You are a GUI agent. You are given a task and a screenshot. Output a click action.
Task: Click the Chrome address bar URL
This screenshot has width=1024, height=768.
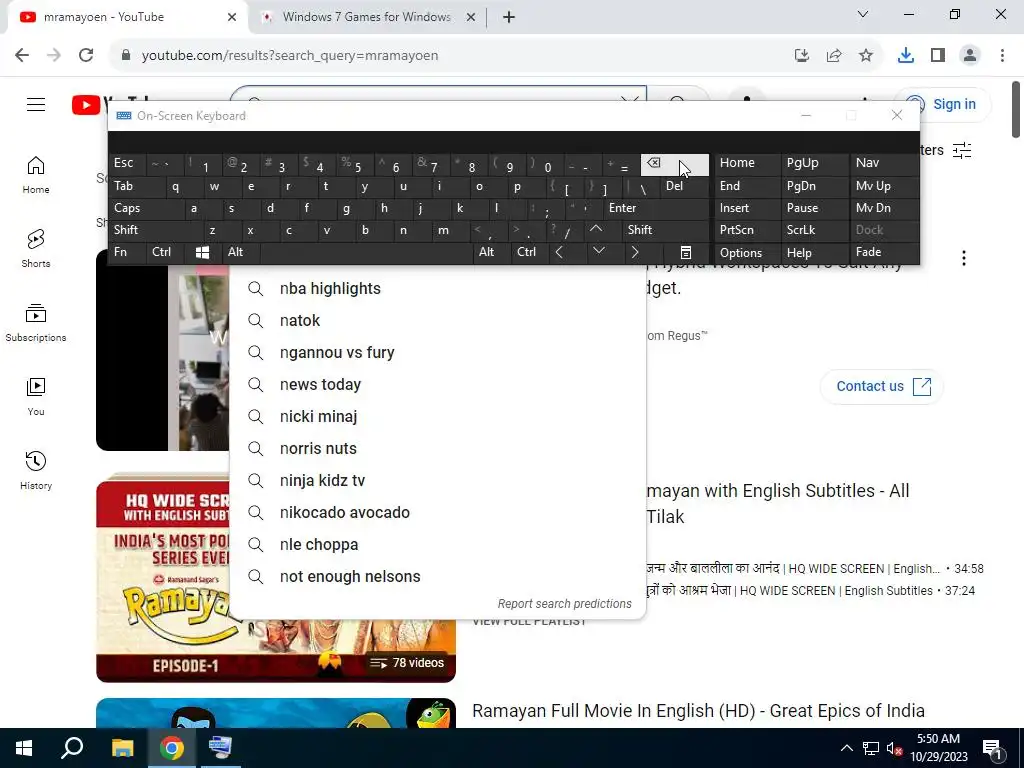290,56
